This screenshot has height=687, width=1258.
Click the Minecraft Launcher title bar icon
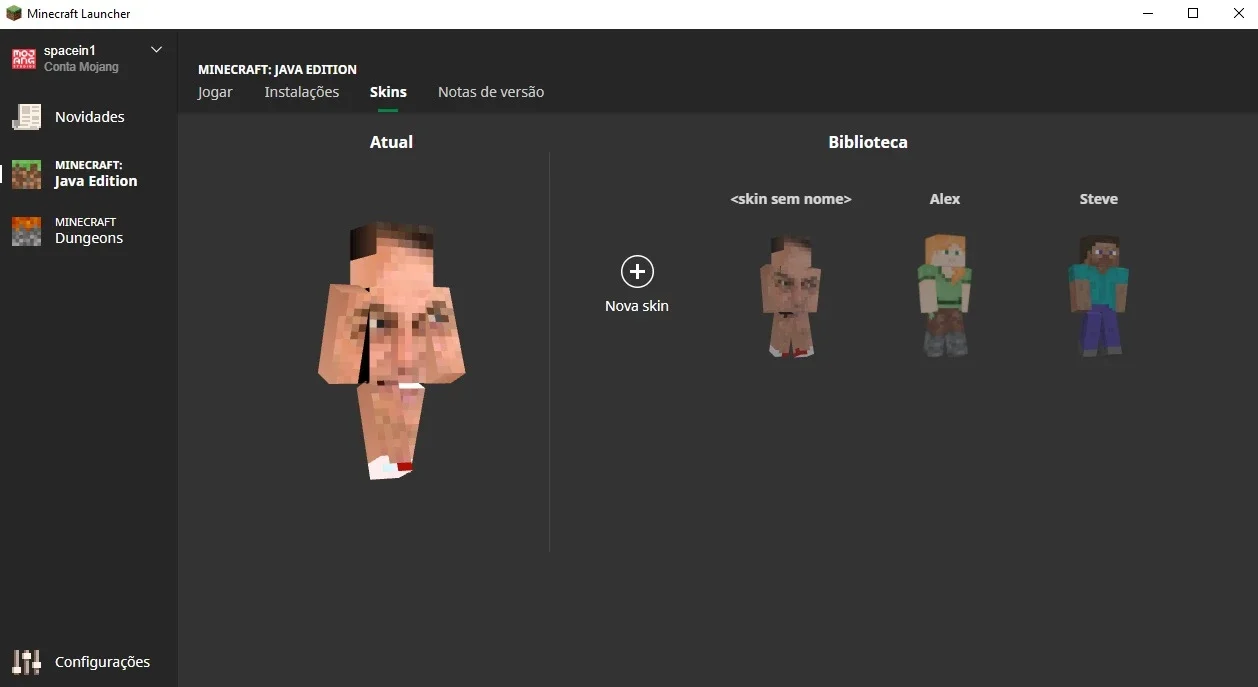[x=14, y=14]
